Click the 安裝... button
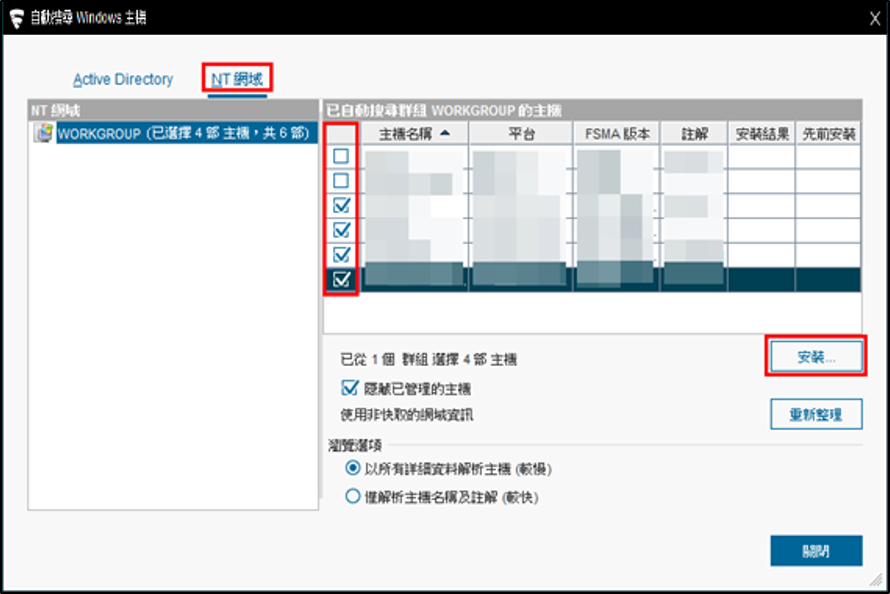The width and height of the screenshot is (890, 594). [816, 357]
